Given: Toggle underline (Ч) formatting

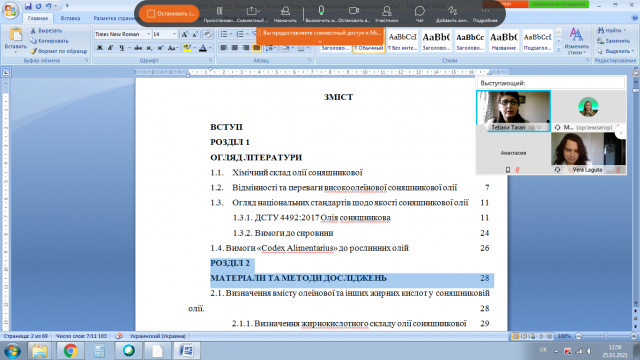Looking at the screenshot, I should 121,48.
